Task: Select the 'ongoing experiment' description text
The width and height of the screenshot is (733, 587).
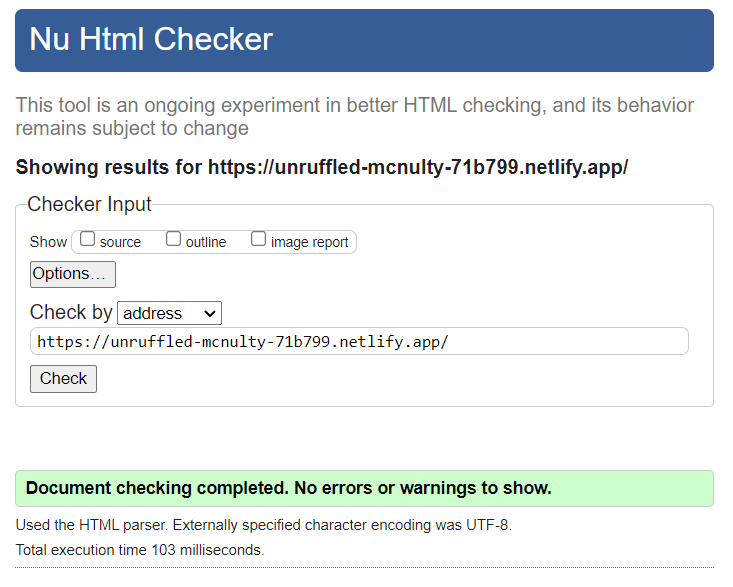Action: point(355,117)
